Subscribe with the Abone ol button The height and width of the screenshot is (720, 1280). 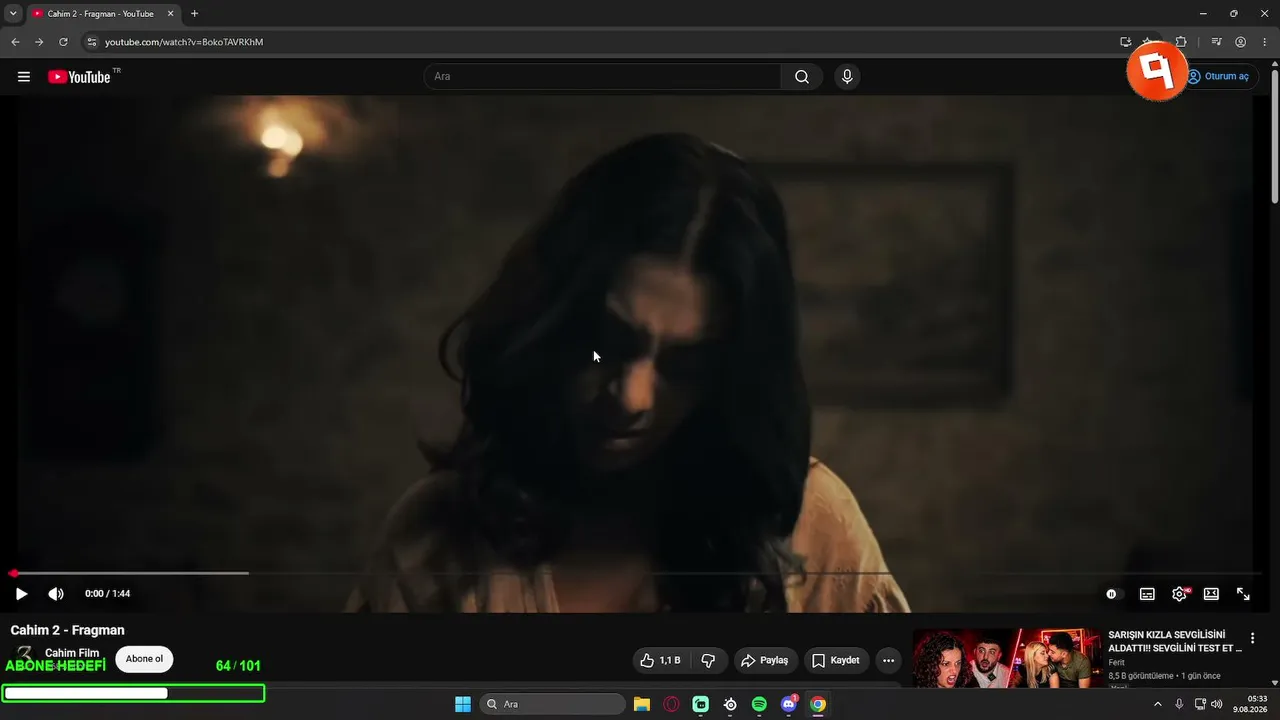click(144, 659)
